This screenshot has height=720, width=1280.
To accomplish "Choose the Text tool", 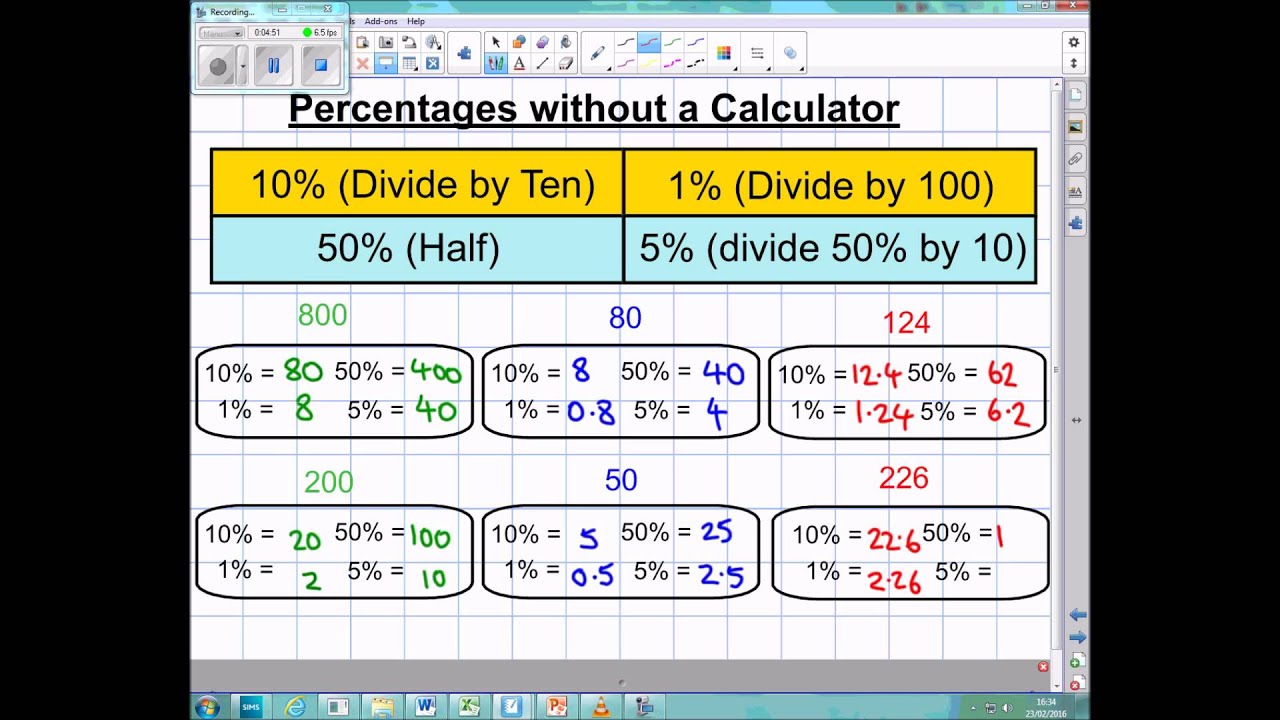I will [x=519, y=63].
